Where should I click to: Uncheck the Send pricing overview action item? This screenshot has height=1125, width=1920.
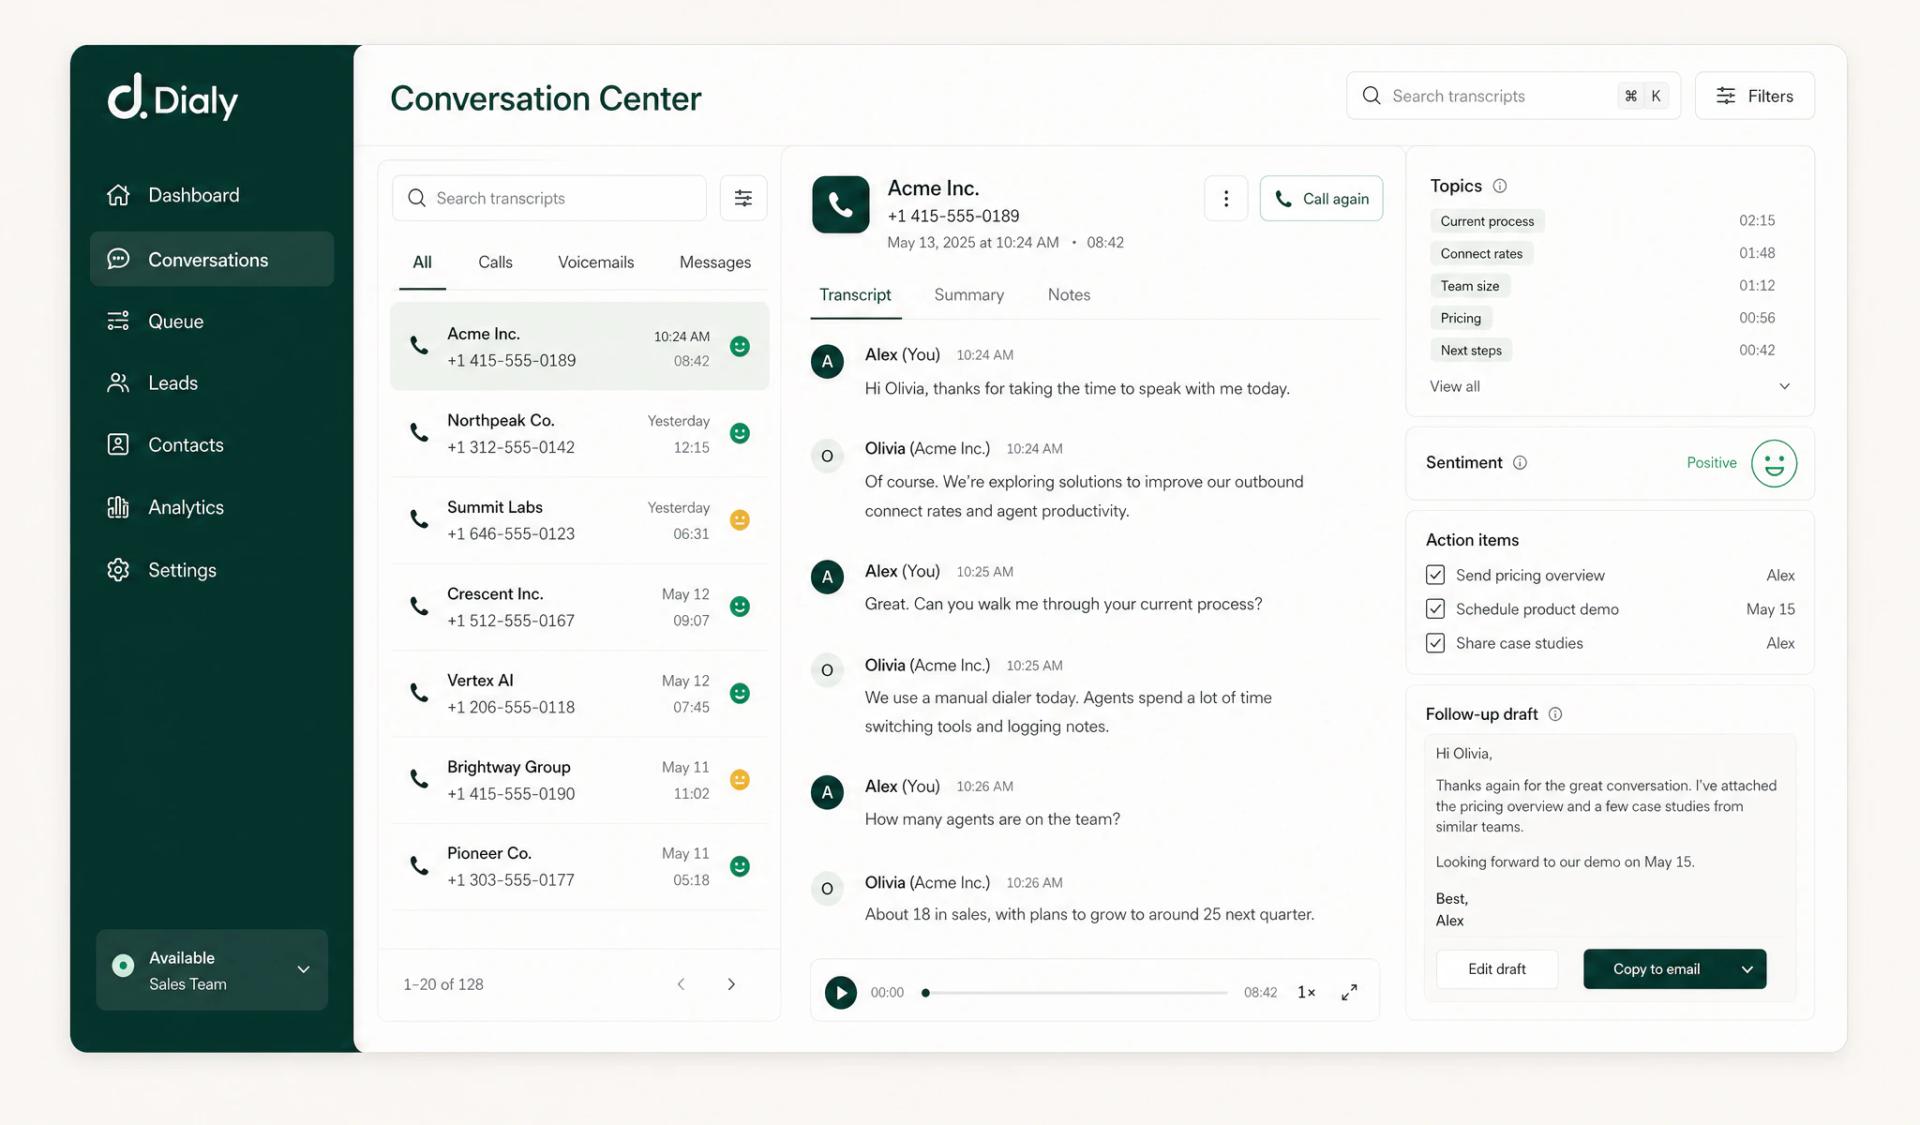(x=1435, y=574)
